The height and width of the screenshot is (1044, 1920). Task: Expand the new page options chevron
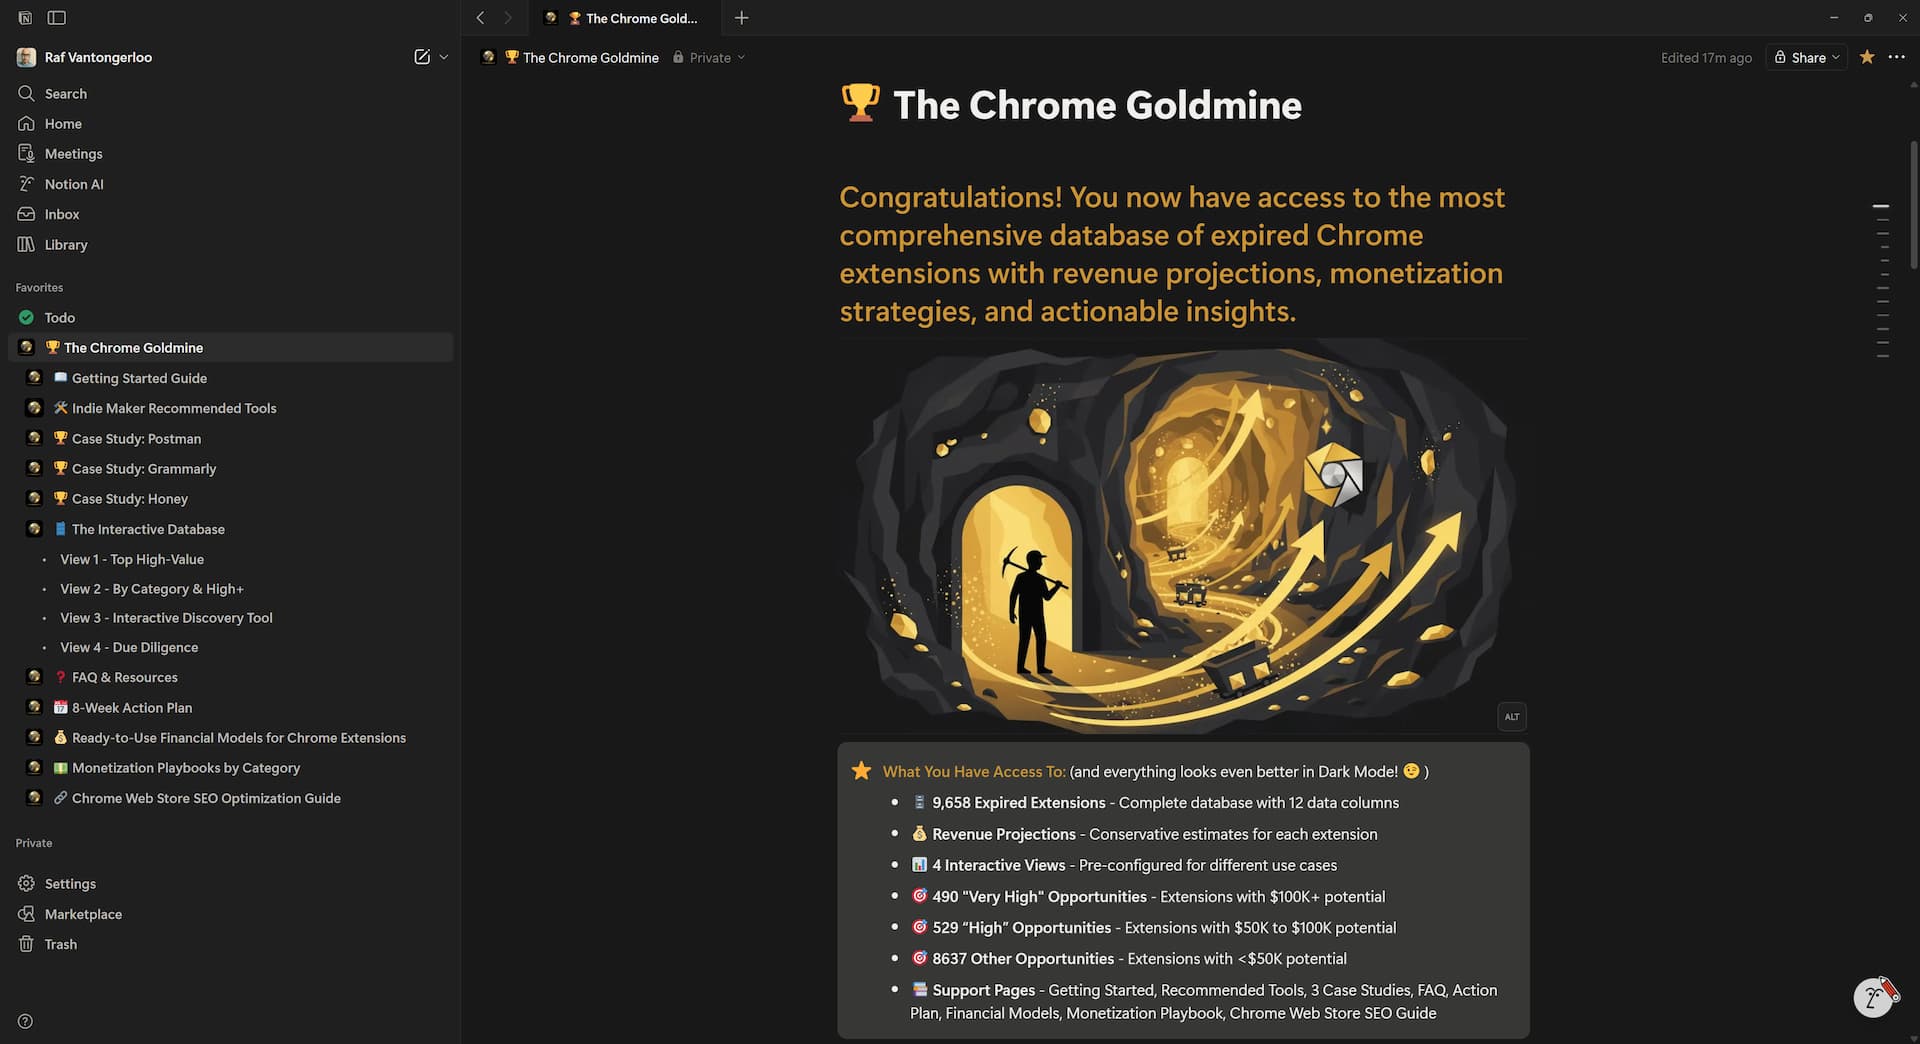[x=443, y=57]
